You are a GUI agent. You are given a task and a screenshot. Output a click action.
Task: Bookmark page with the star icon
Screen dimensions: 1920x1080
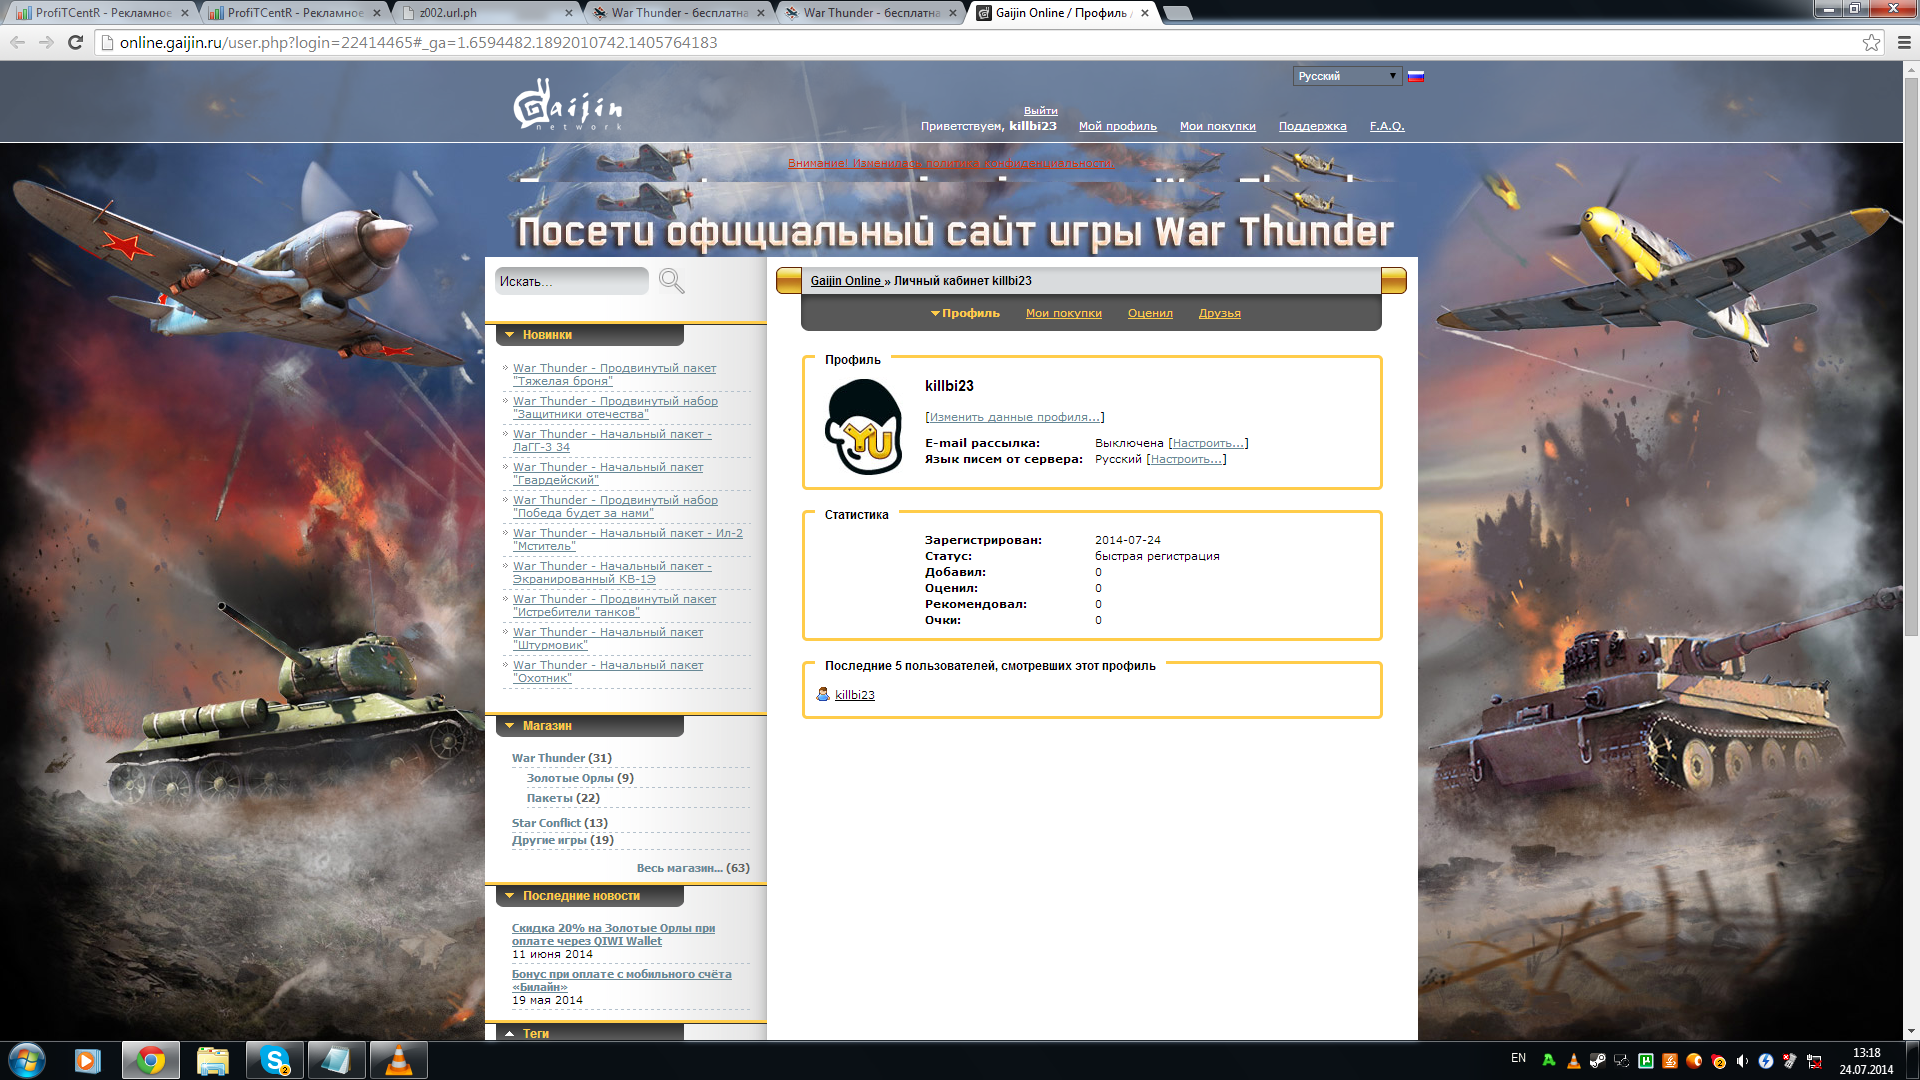click(x=1871, y=42)
